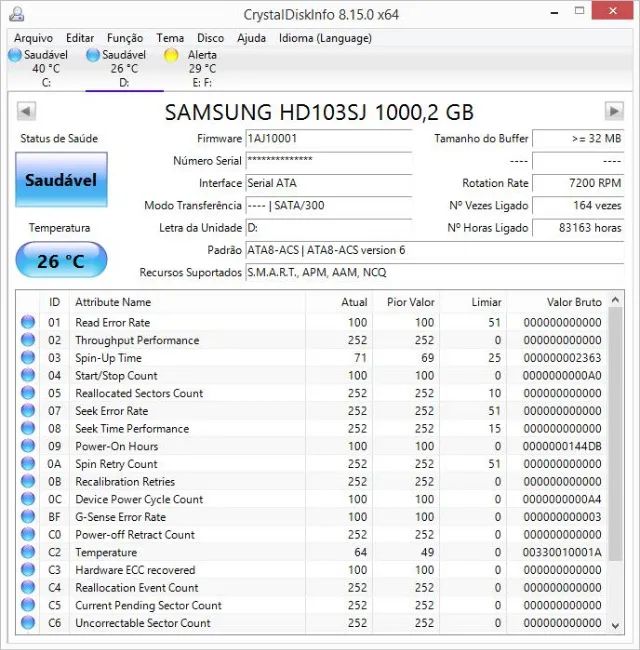Click the status orb for Temperature attribute
Viewport: 640px width, 650px height.
tap(28, 552)
